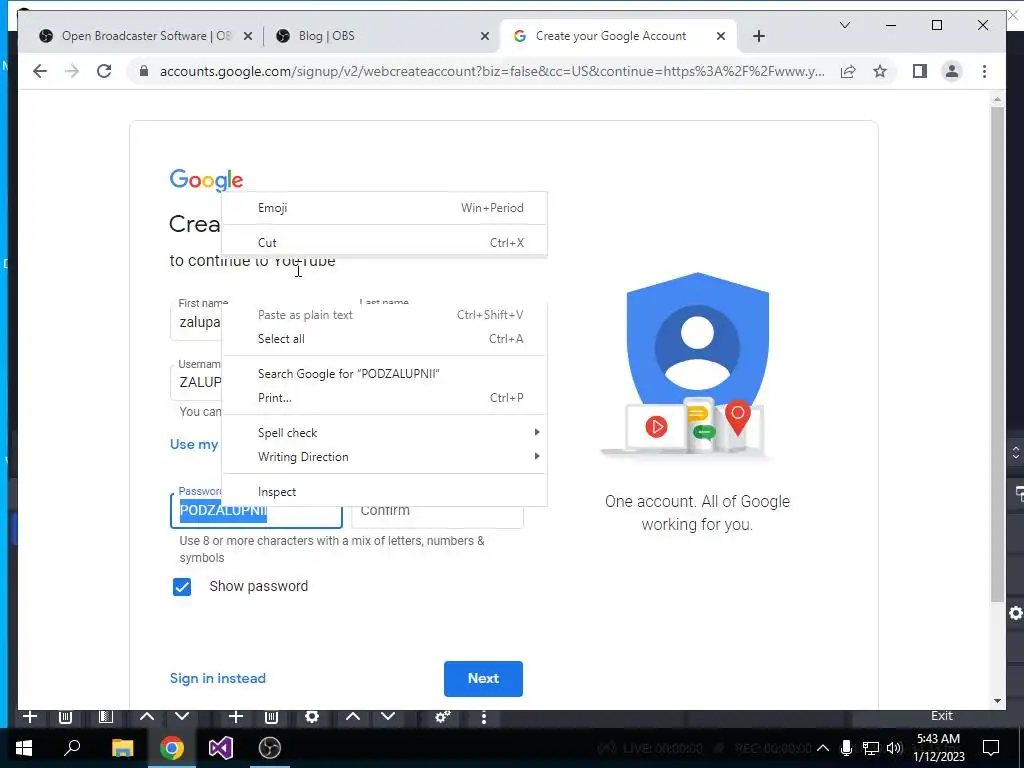Expand the hidden system tray icons chevron
The width and height of the screenshot is (1024, 768).
coord(823,748)
